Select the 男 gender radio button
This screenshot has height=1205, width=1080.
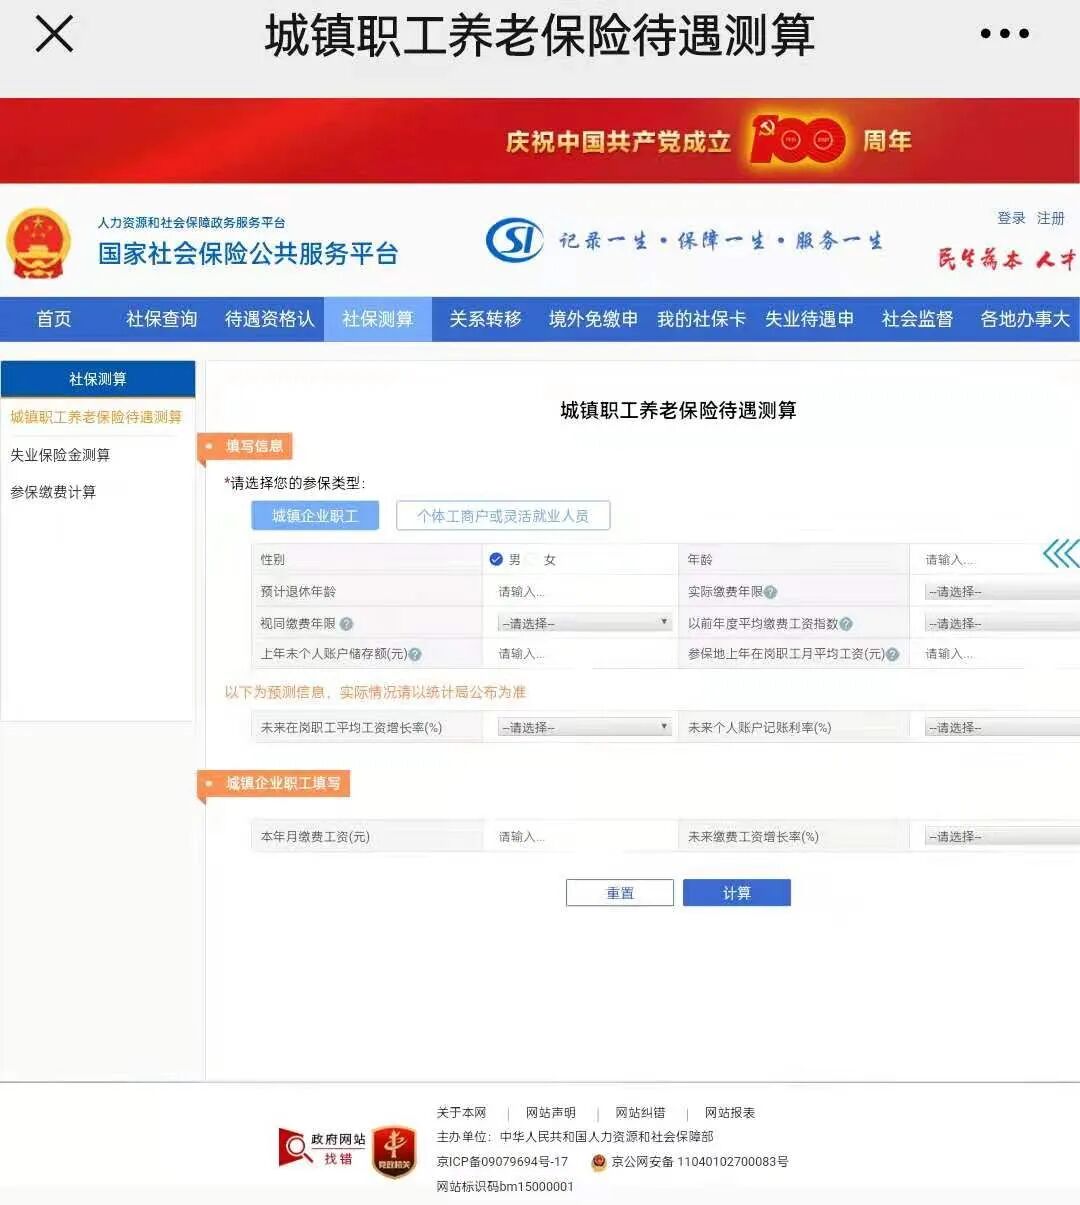click(496, 558)
